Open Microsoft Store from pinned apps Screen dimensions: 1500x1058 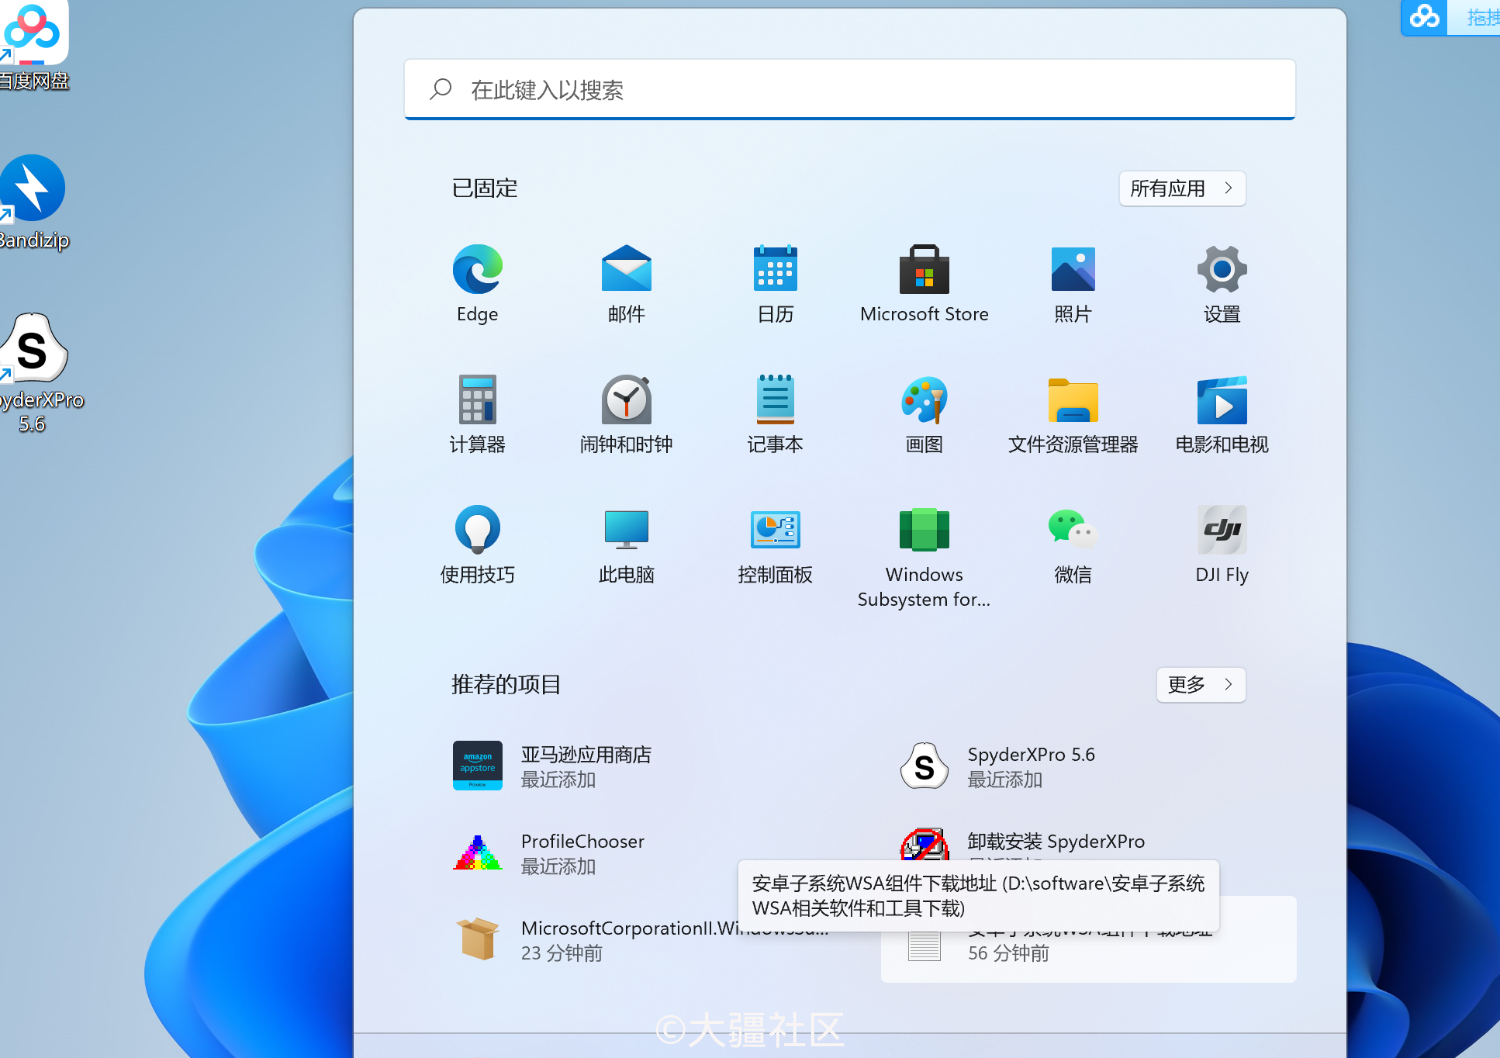coord(924,284)
